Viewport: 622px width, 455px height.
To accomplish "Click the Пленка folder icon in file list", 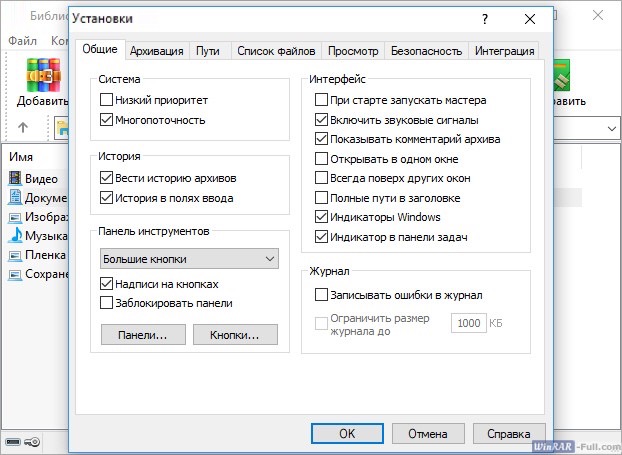I will click(15, 255).
